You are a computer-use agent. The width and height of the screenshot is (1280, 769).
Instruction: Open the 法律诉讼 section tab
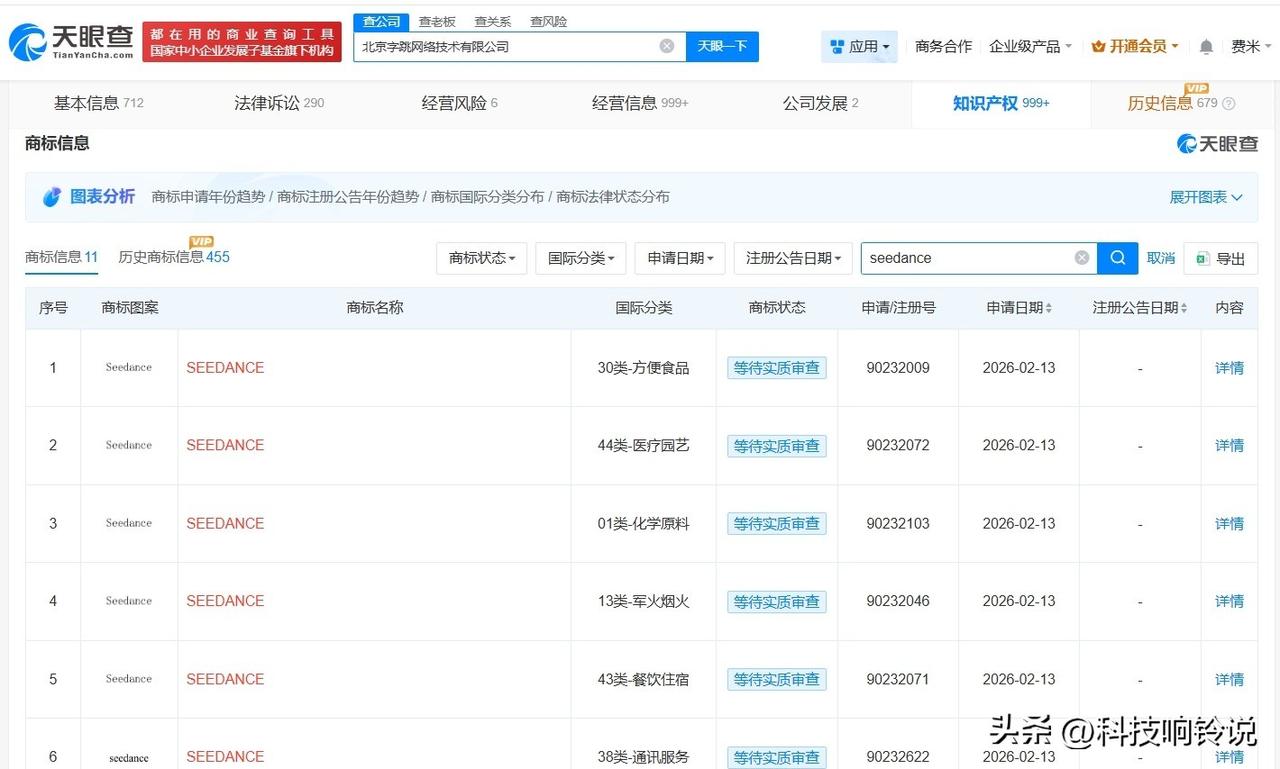(267, 102)
